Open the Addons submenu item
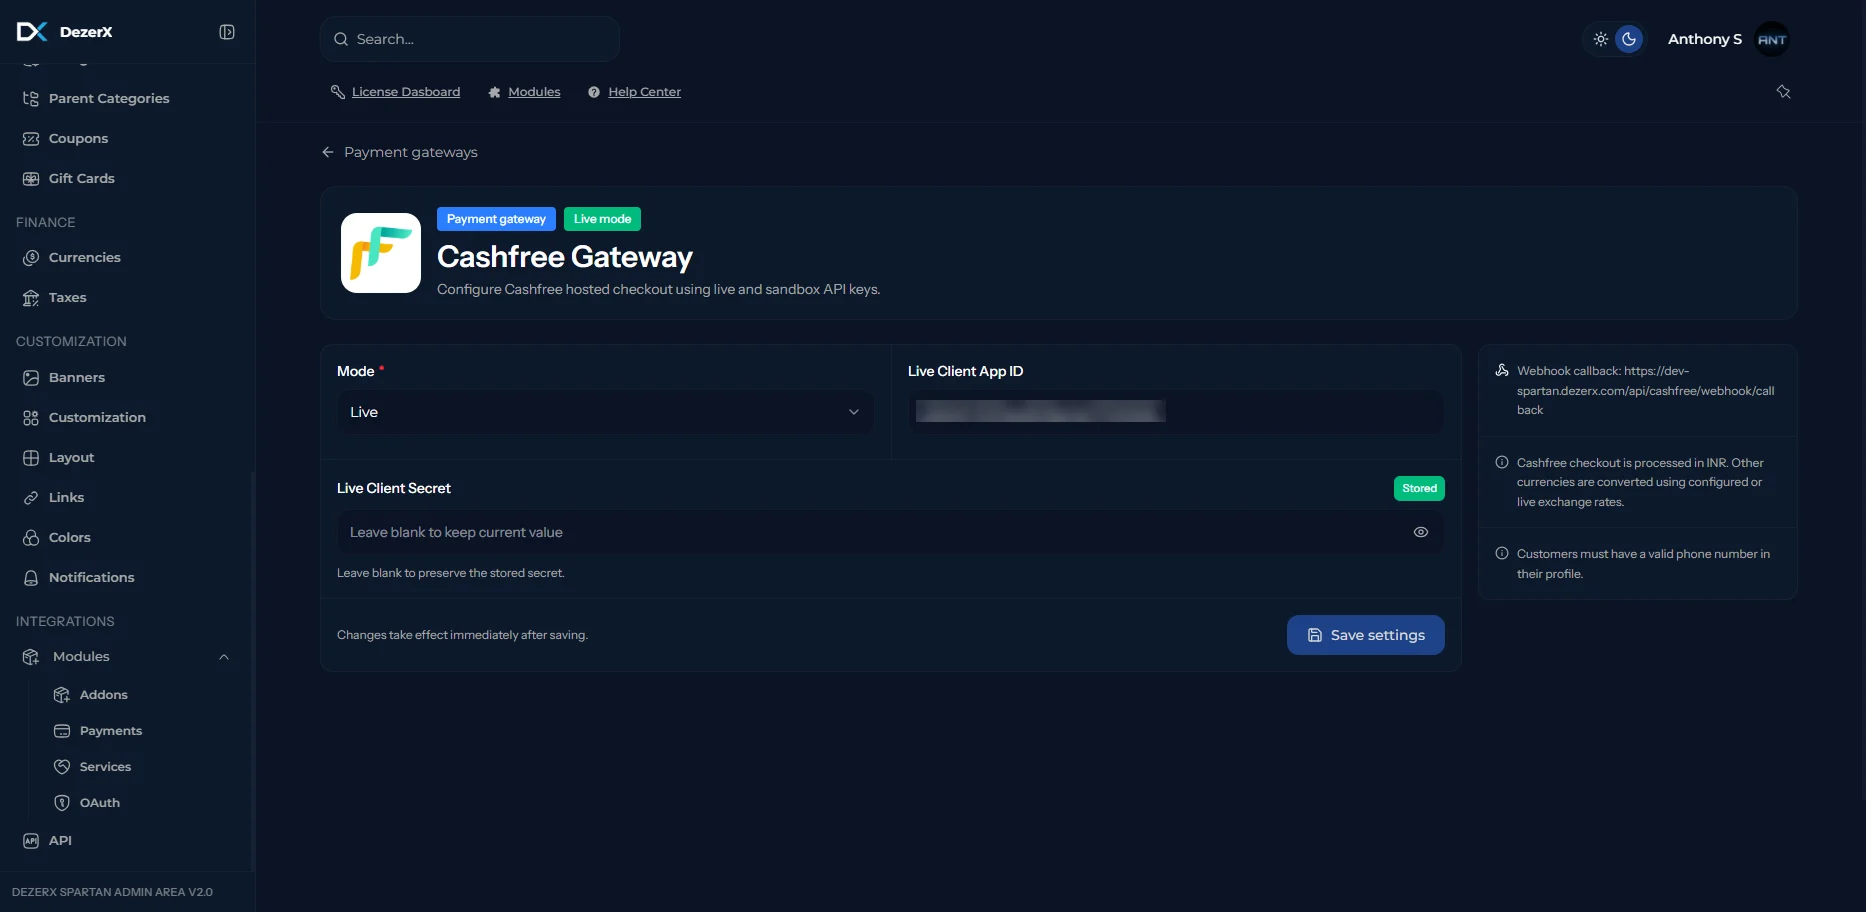 click(104, 694)
